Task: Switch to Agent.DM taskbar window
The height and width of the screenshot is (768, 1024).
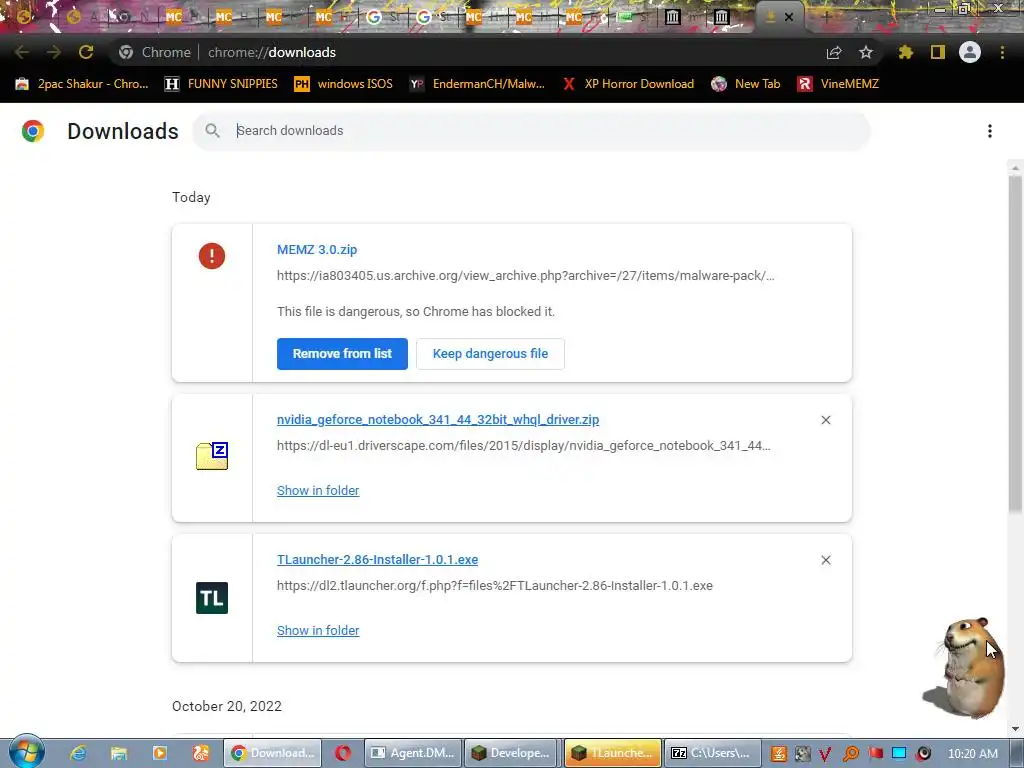Action: click(x=413, y=753)
